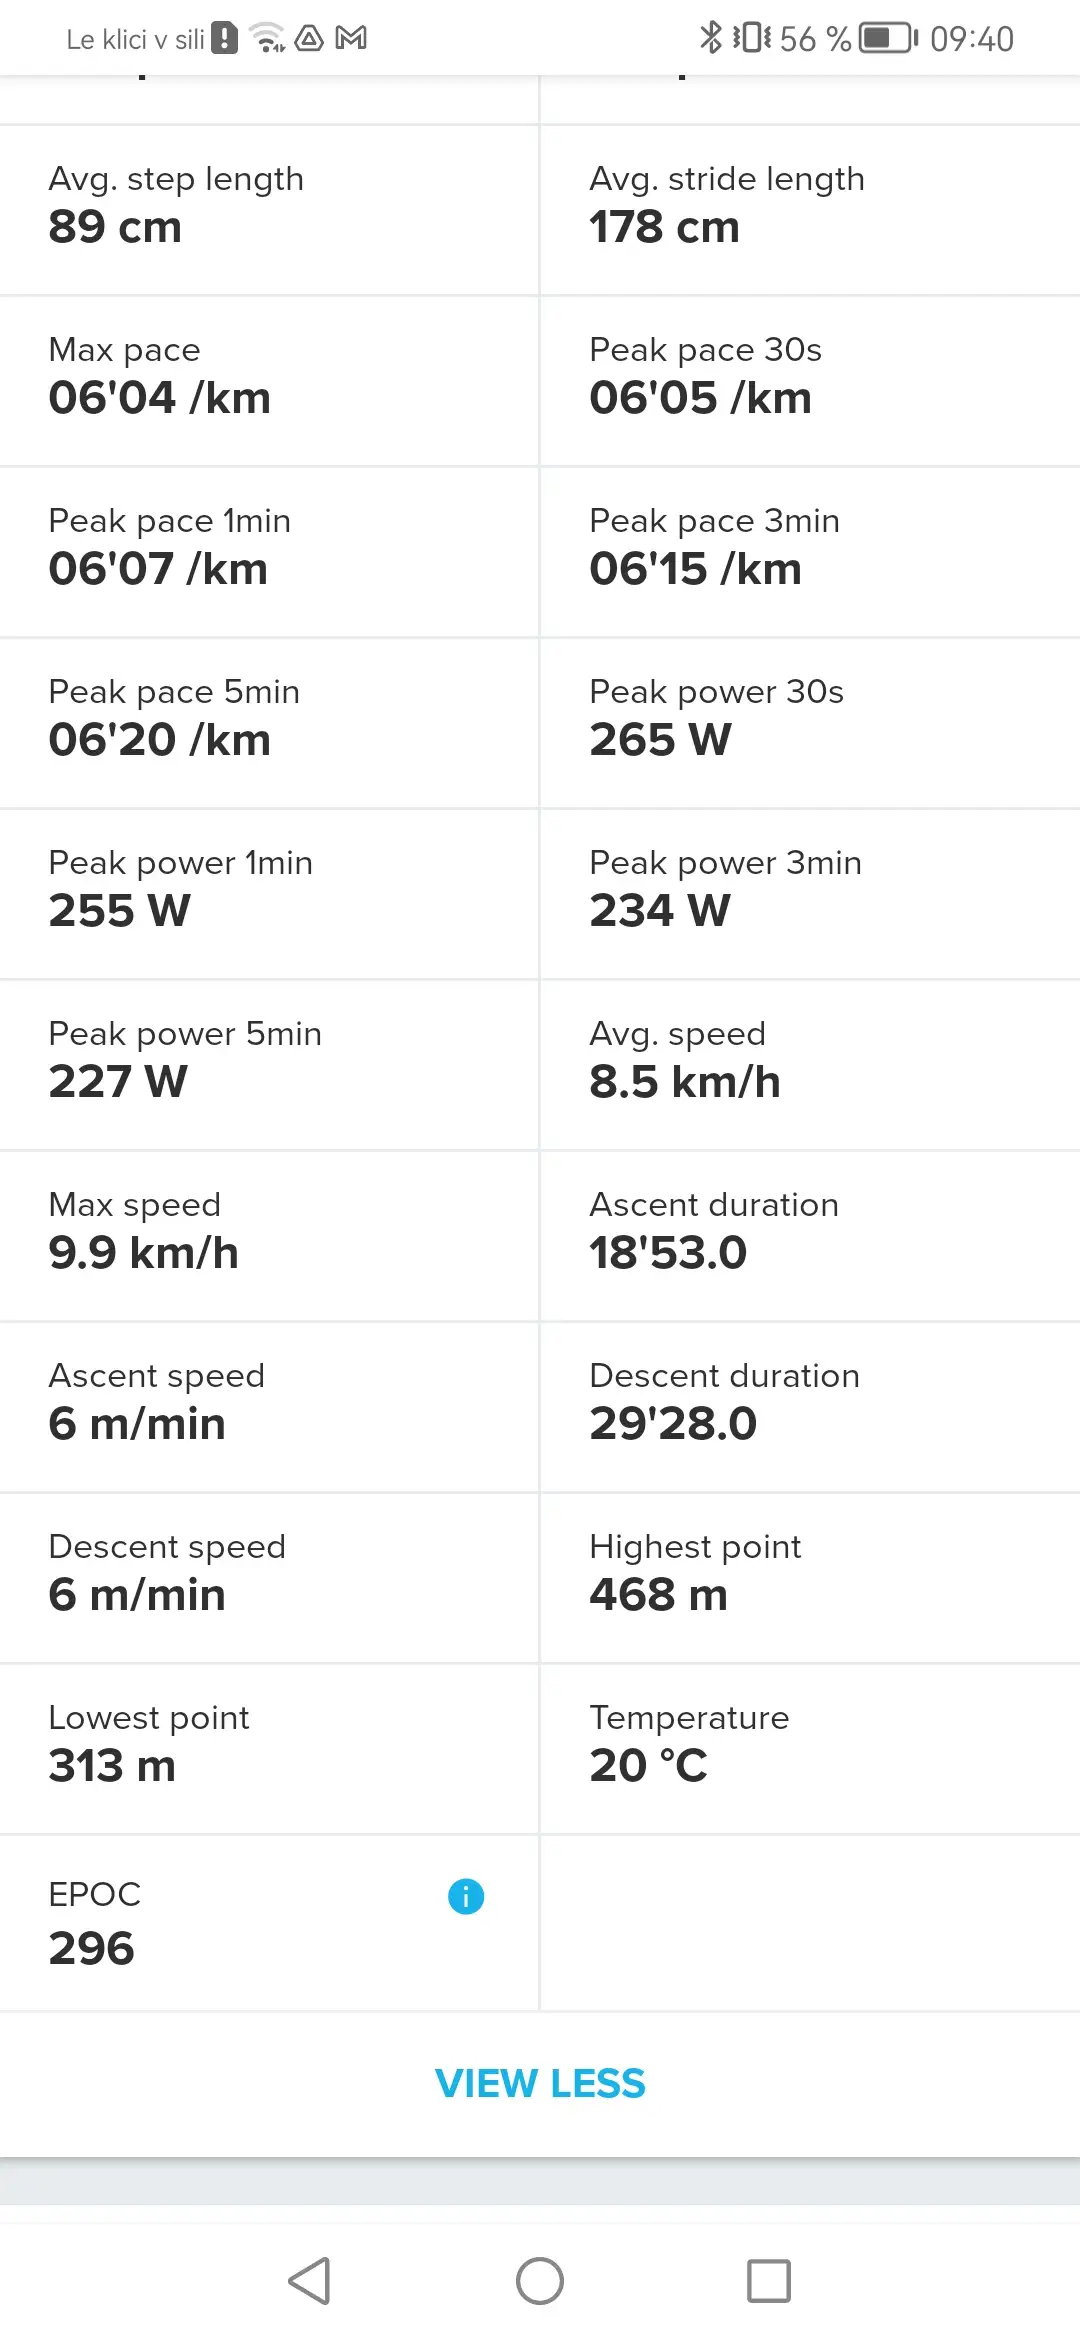Tap the battery indicator icon
Image resolution: width=1080 pixels, height=2340 pixels.
tap(888, 38)
